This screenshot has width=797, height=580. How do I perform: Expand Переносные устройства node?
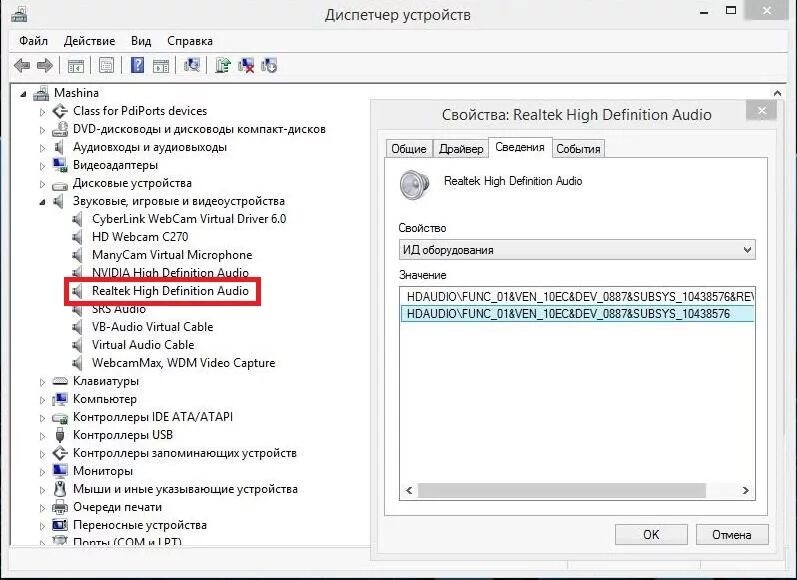click(x=43, y=526)
